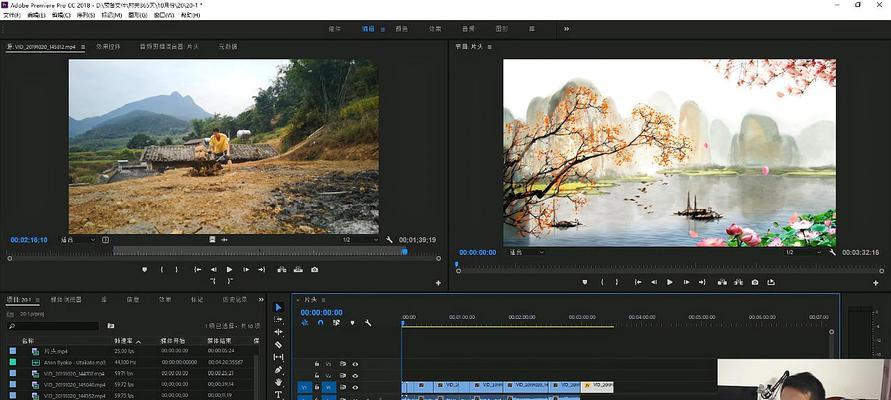
Task: Select the Ripple Edit tool
Action: 278,332
